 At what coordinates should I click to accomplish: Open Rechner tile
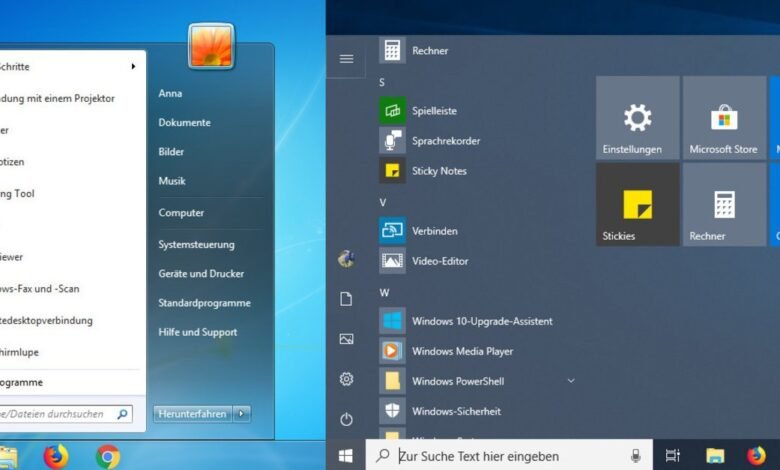(x=724, y=204)
